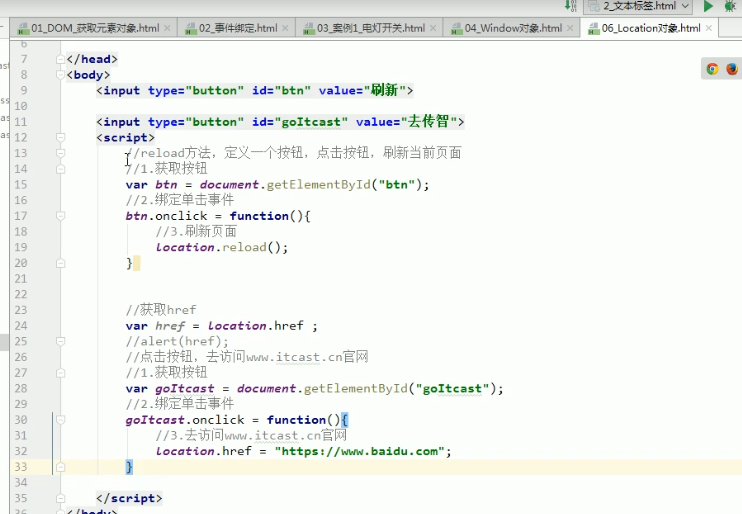Click HTML file icon on 06_Location tab
The image size is (742, 514).
[593, 29]
